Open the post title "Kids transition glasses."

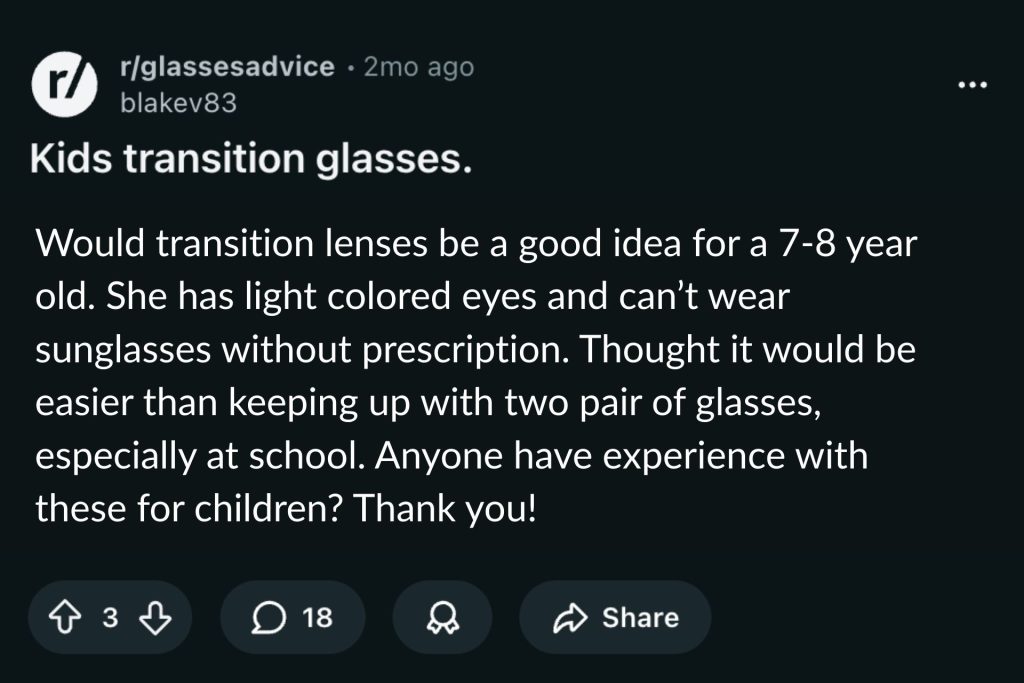pos(250,160)
